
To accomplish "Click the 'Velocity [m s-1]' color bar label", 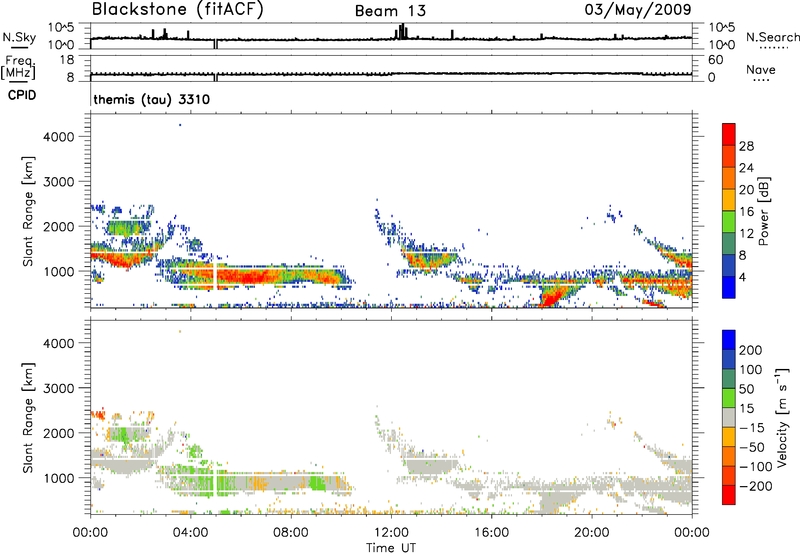I will coord(782,417).
